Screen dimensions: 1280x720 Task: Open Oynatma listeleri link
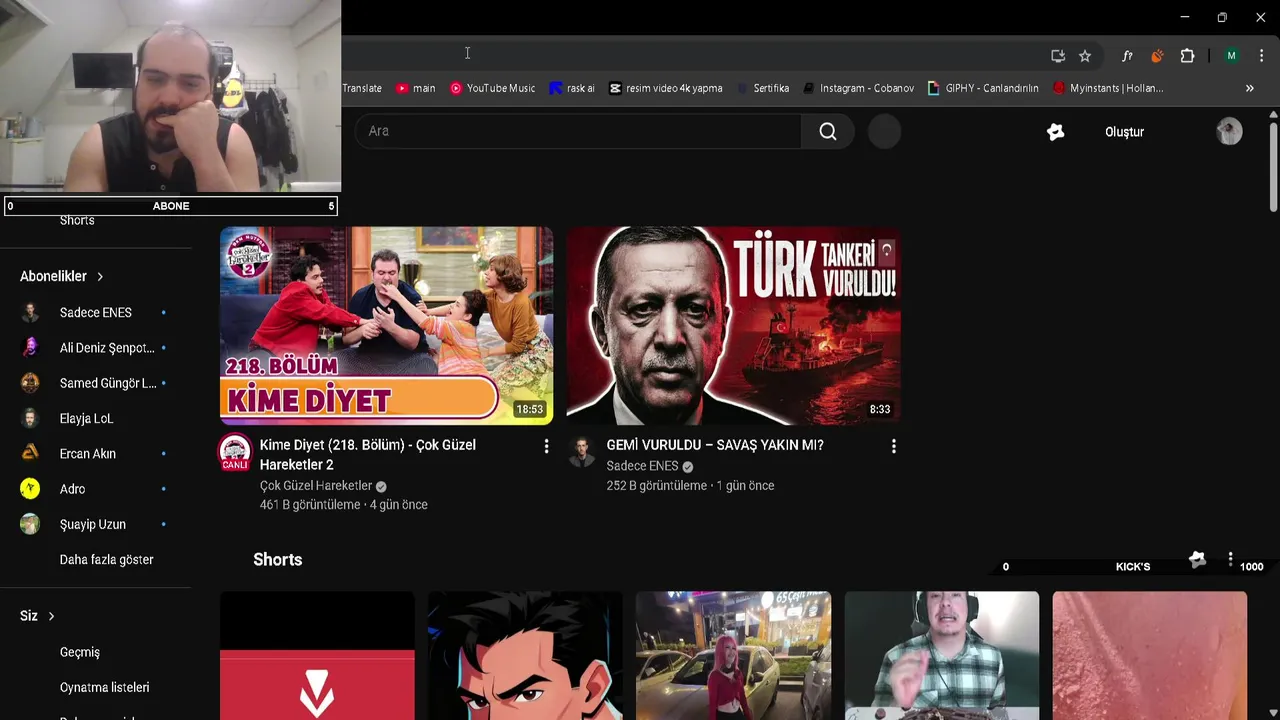pos(104,687)
